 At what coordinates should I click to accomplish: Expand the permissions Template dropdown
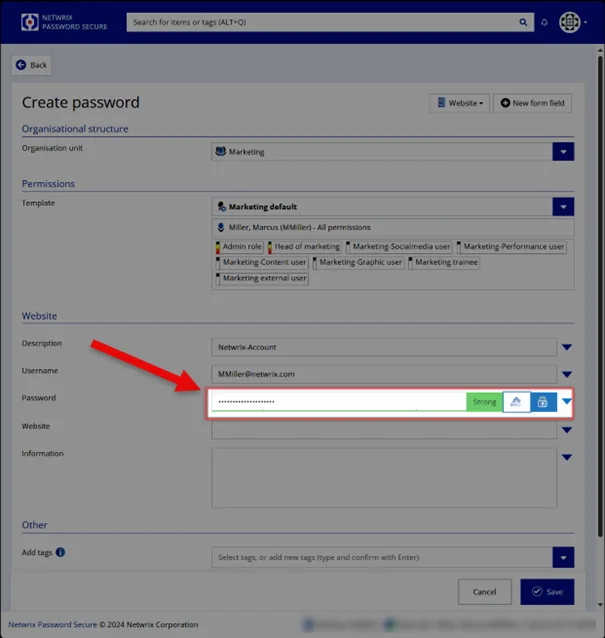[563, 207]
